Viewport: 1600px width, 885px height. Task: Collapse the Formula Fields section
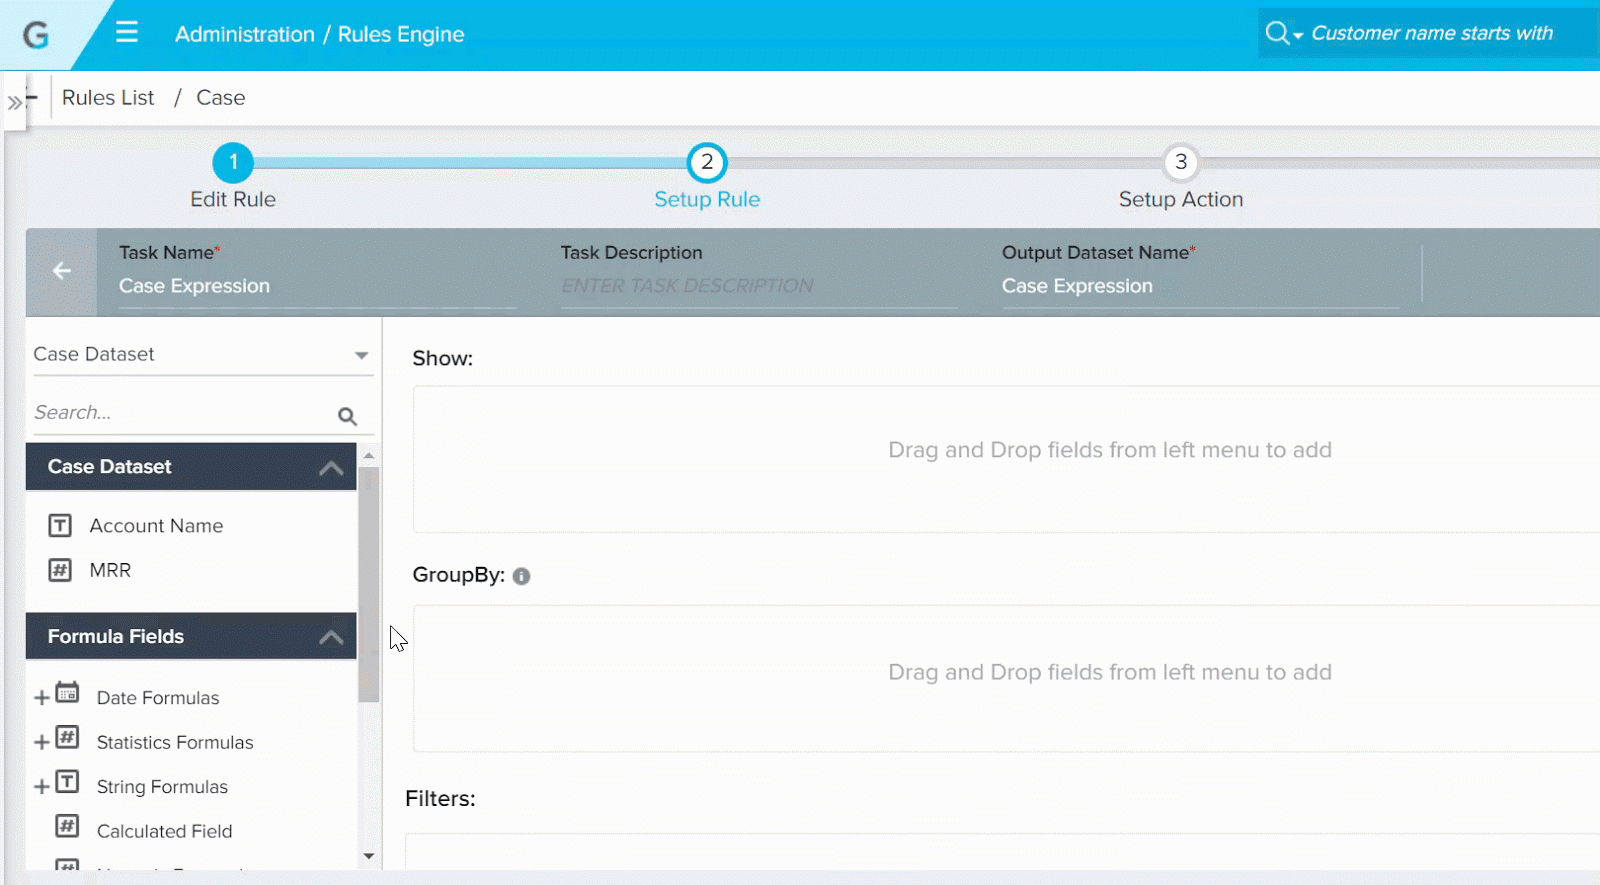coord(331,637)
